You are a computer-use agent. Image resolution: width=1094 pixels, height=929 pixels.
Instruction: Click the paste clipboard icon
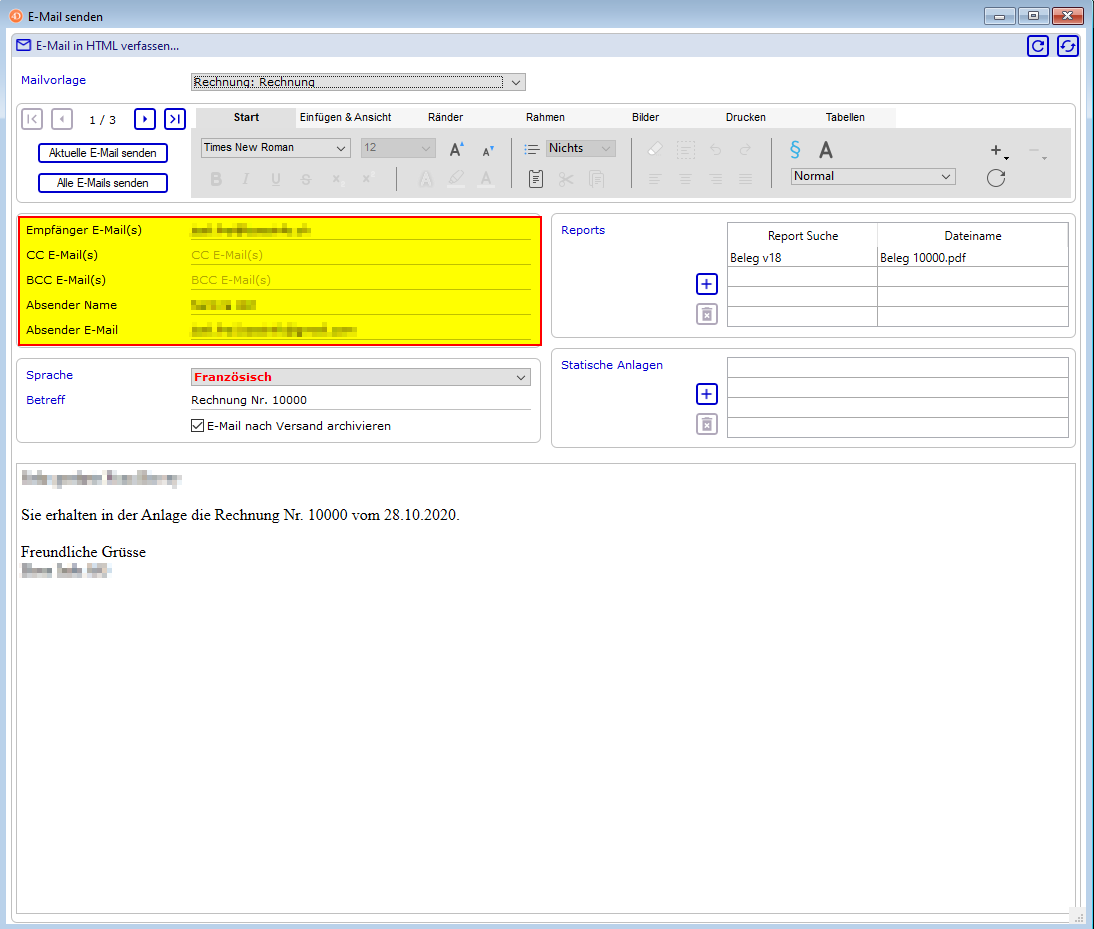pyautogui.click(x=536, y=179)
